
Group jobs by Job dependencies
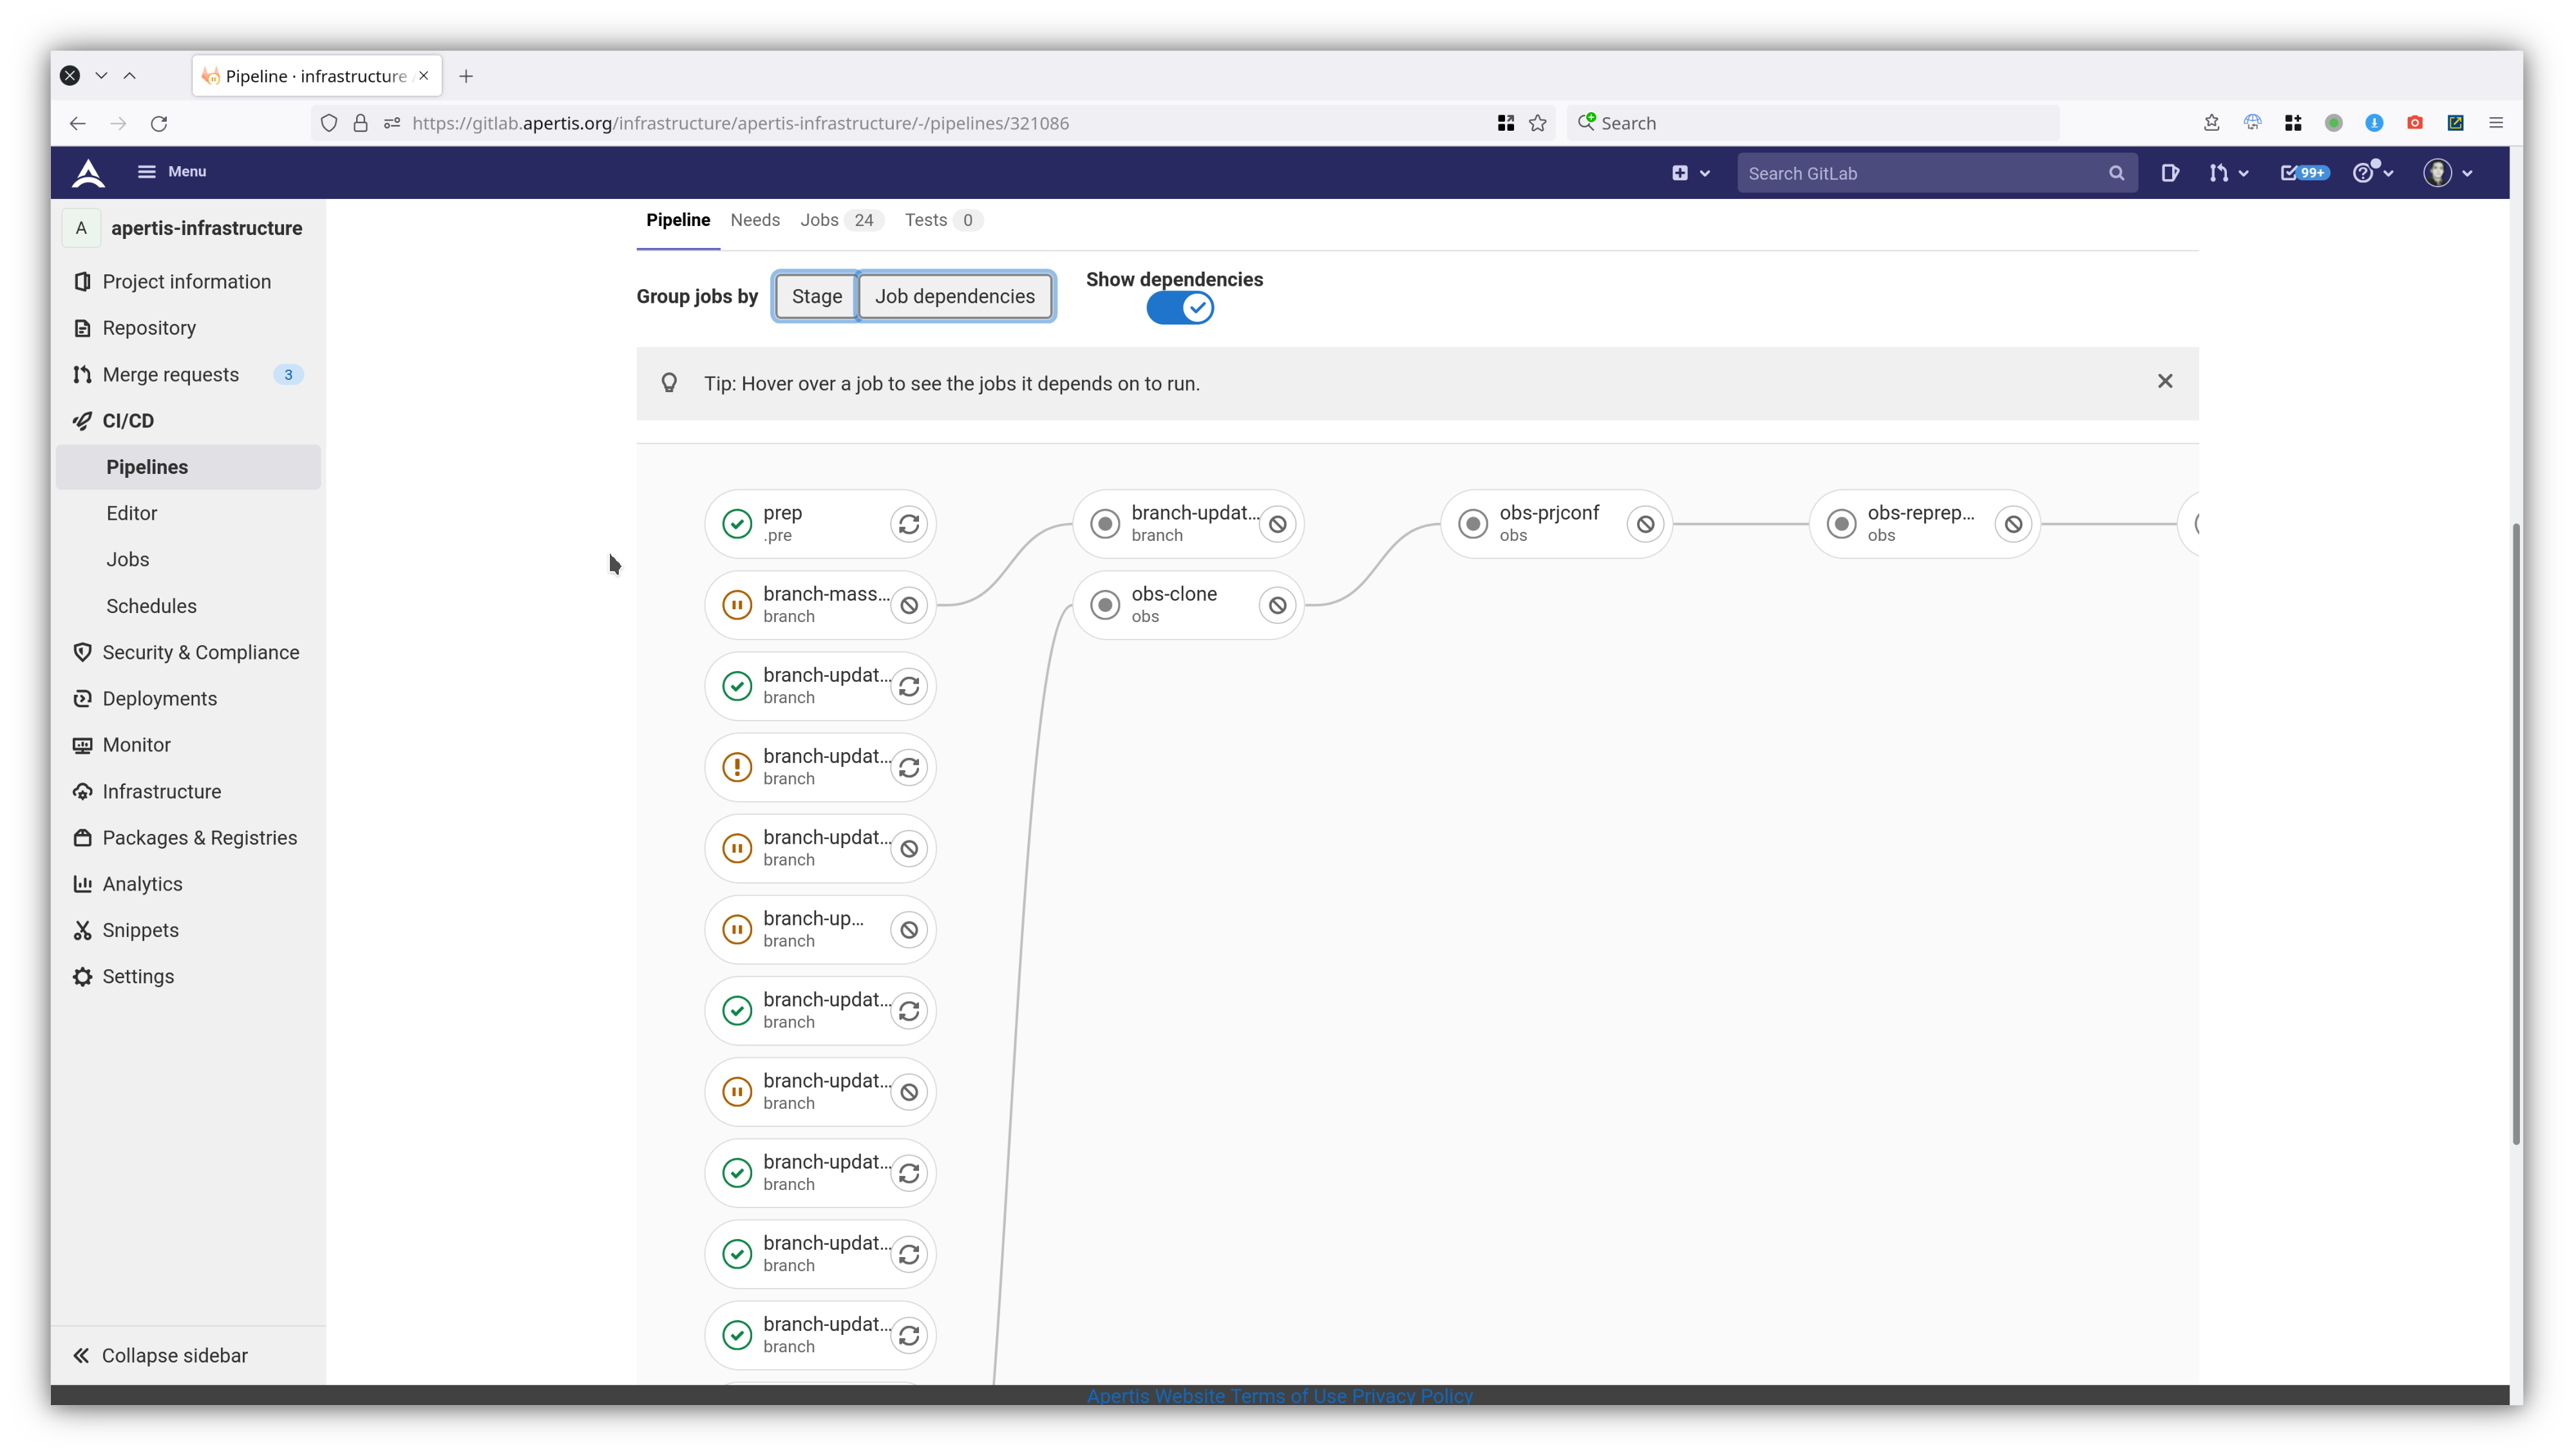pos(954,296)
